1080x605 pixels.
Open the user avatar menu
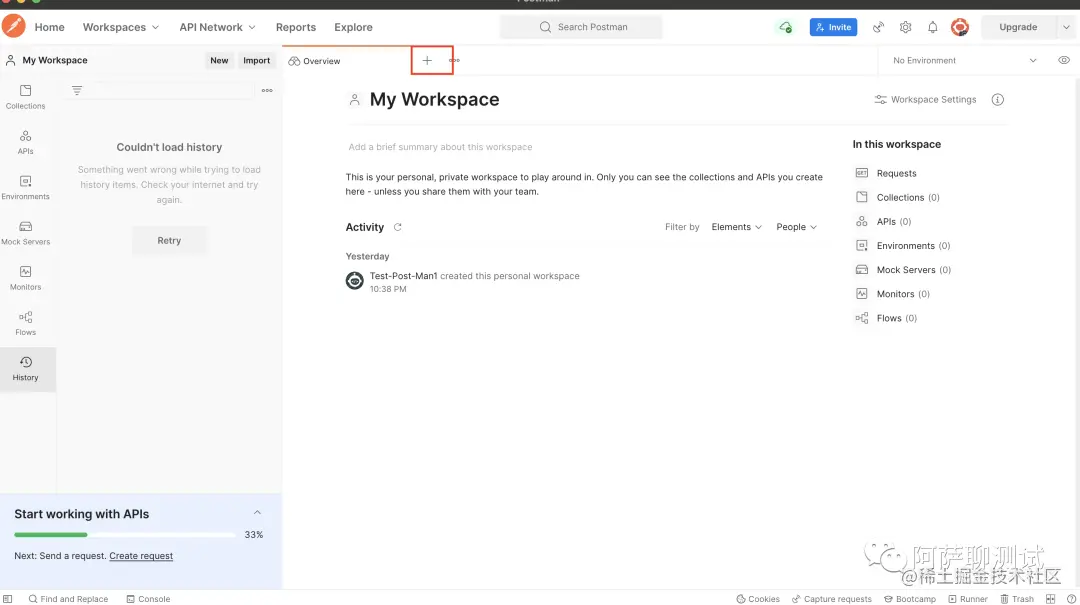[x=959, y=27]
